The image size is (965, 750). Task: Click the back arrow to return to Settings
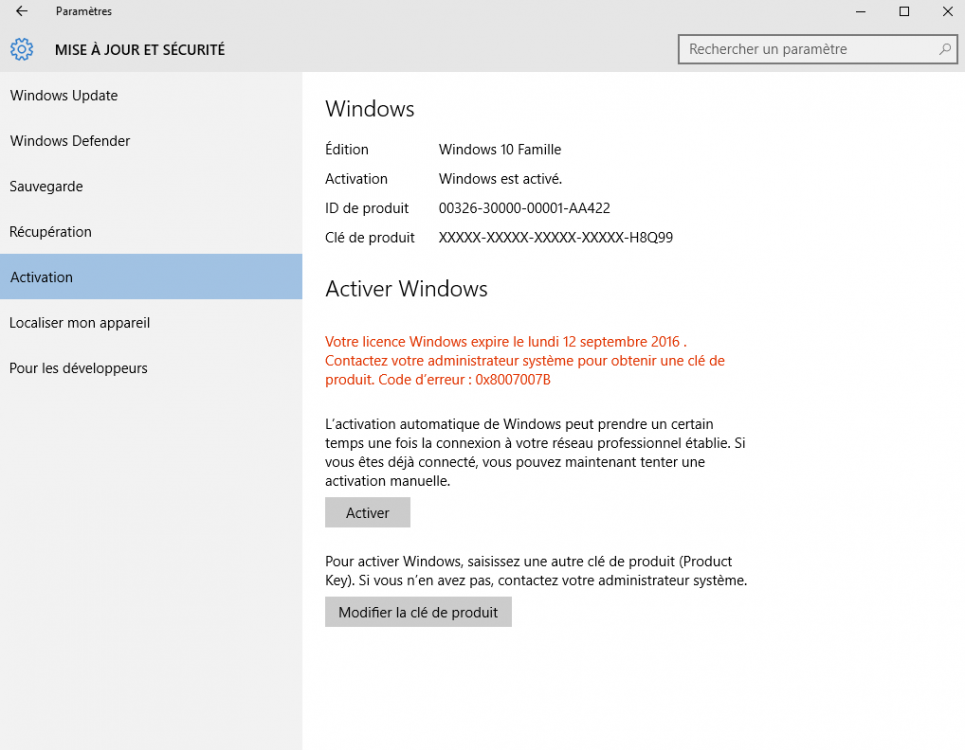tap(21, 11)
